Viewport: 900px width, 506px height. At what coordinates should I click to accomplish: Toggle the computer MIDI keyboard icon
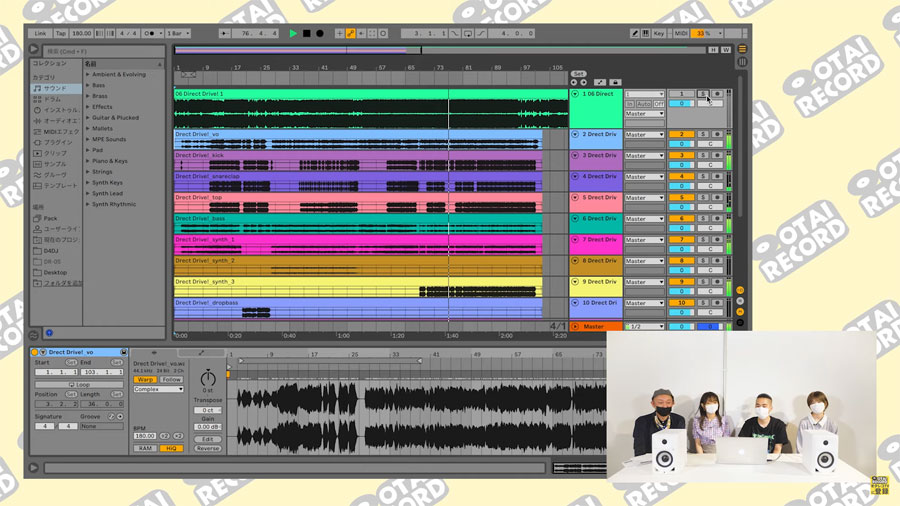click(x=646, y=33)
